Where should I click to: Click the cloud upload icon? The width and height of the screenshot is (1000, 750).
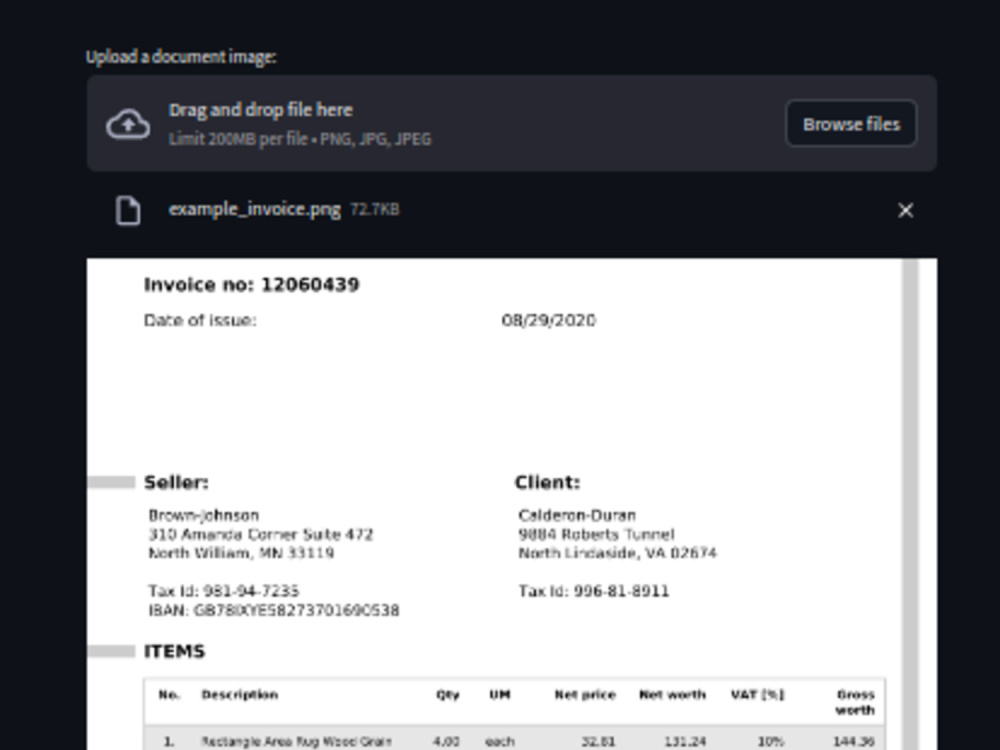click(x=128, y=124)
